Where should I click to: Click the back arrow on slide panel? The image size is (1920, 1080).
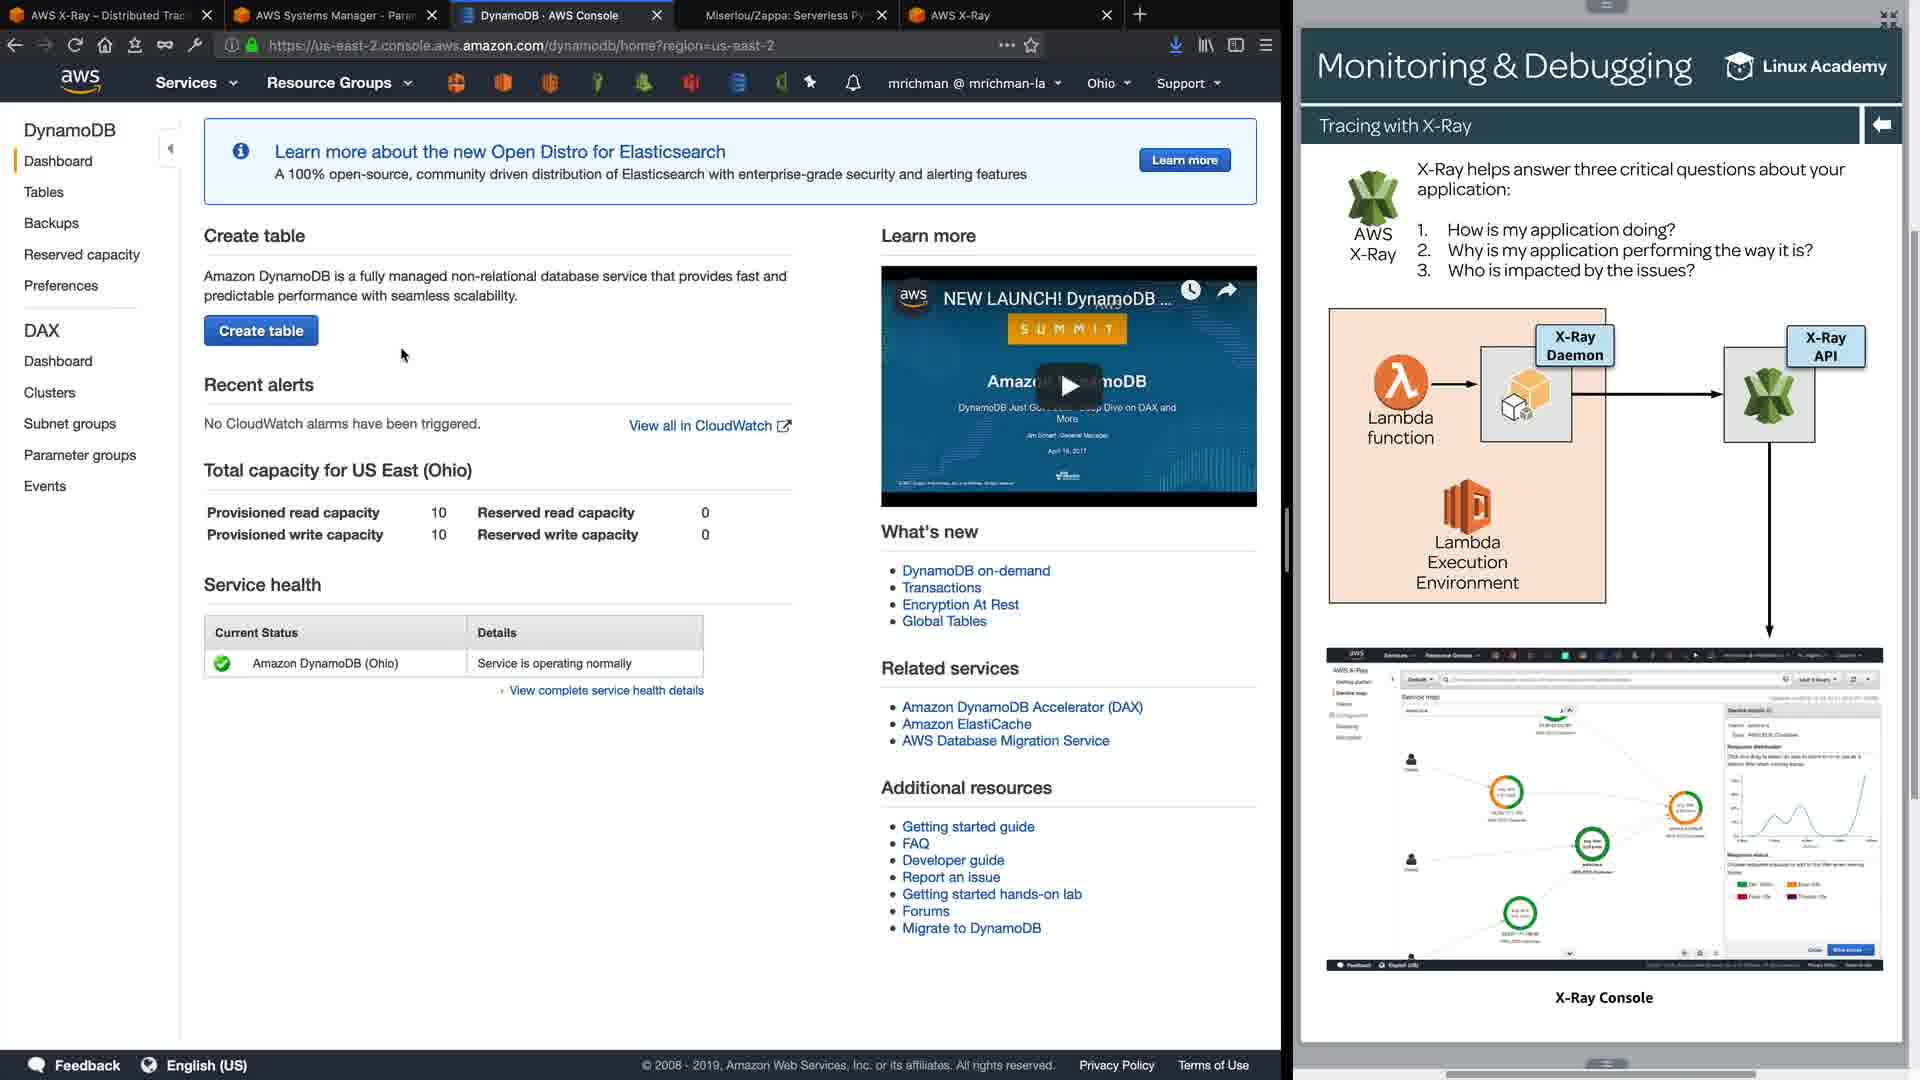[1882, 125]
